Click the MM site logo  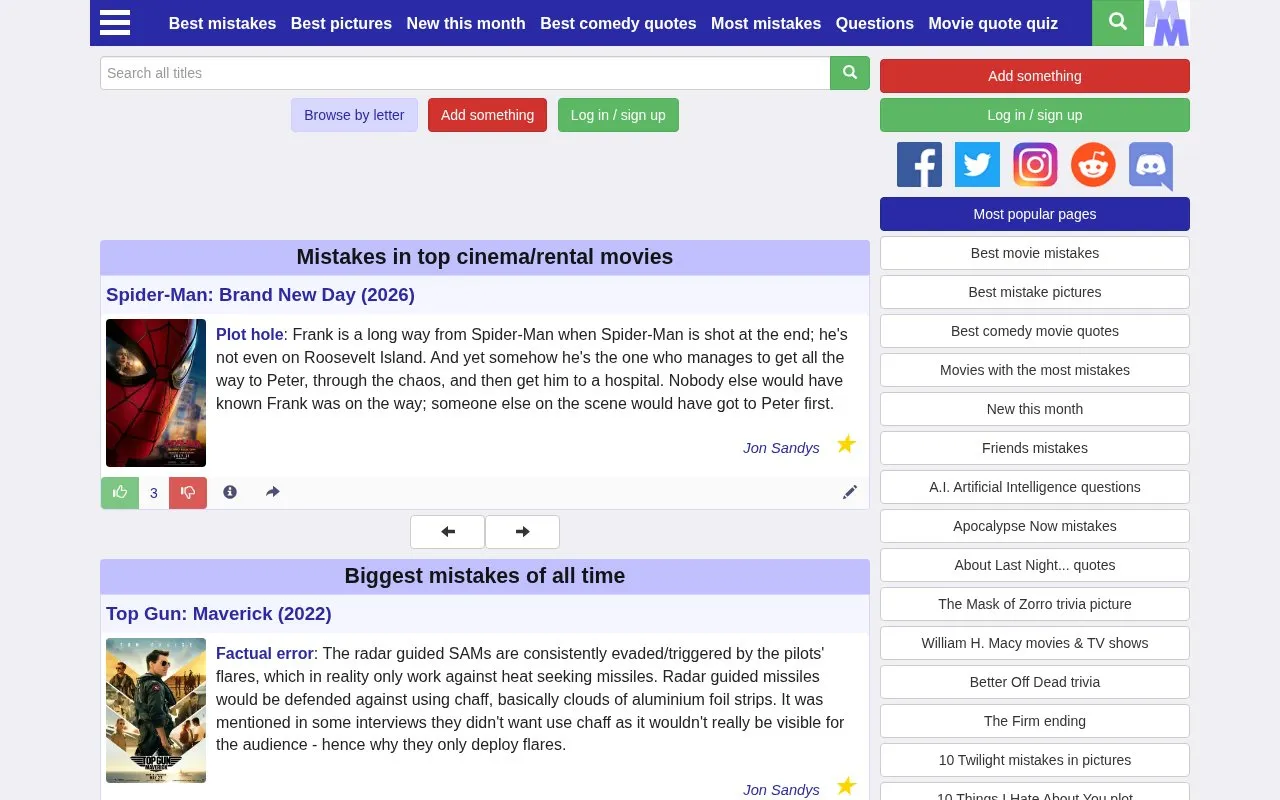pos(1167,23)
